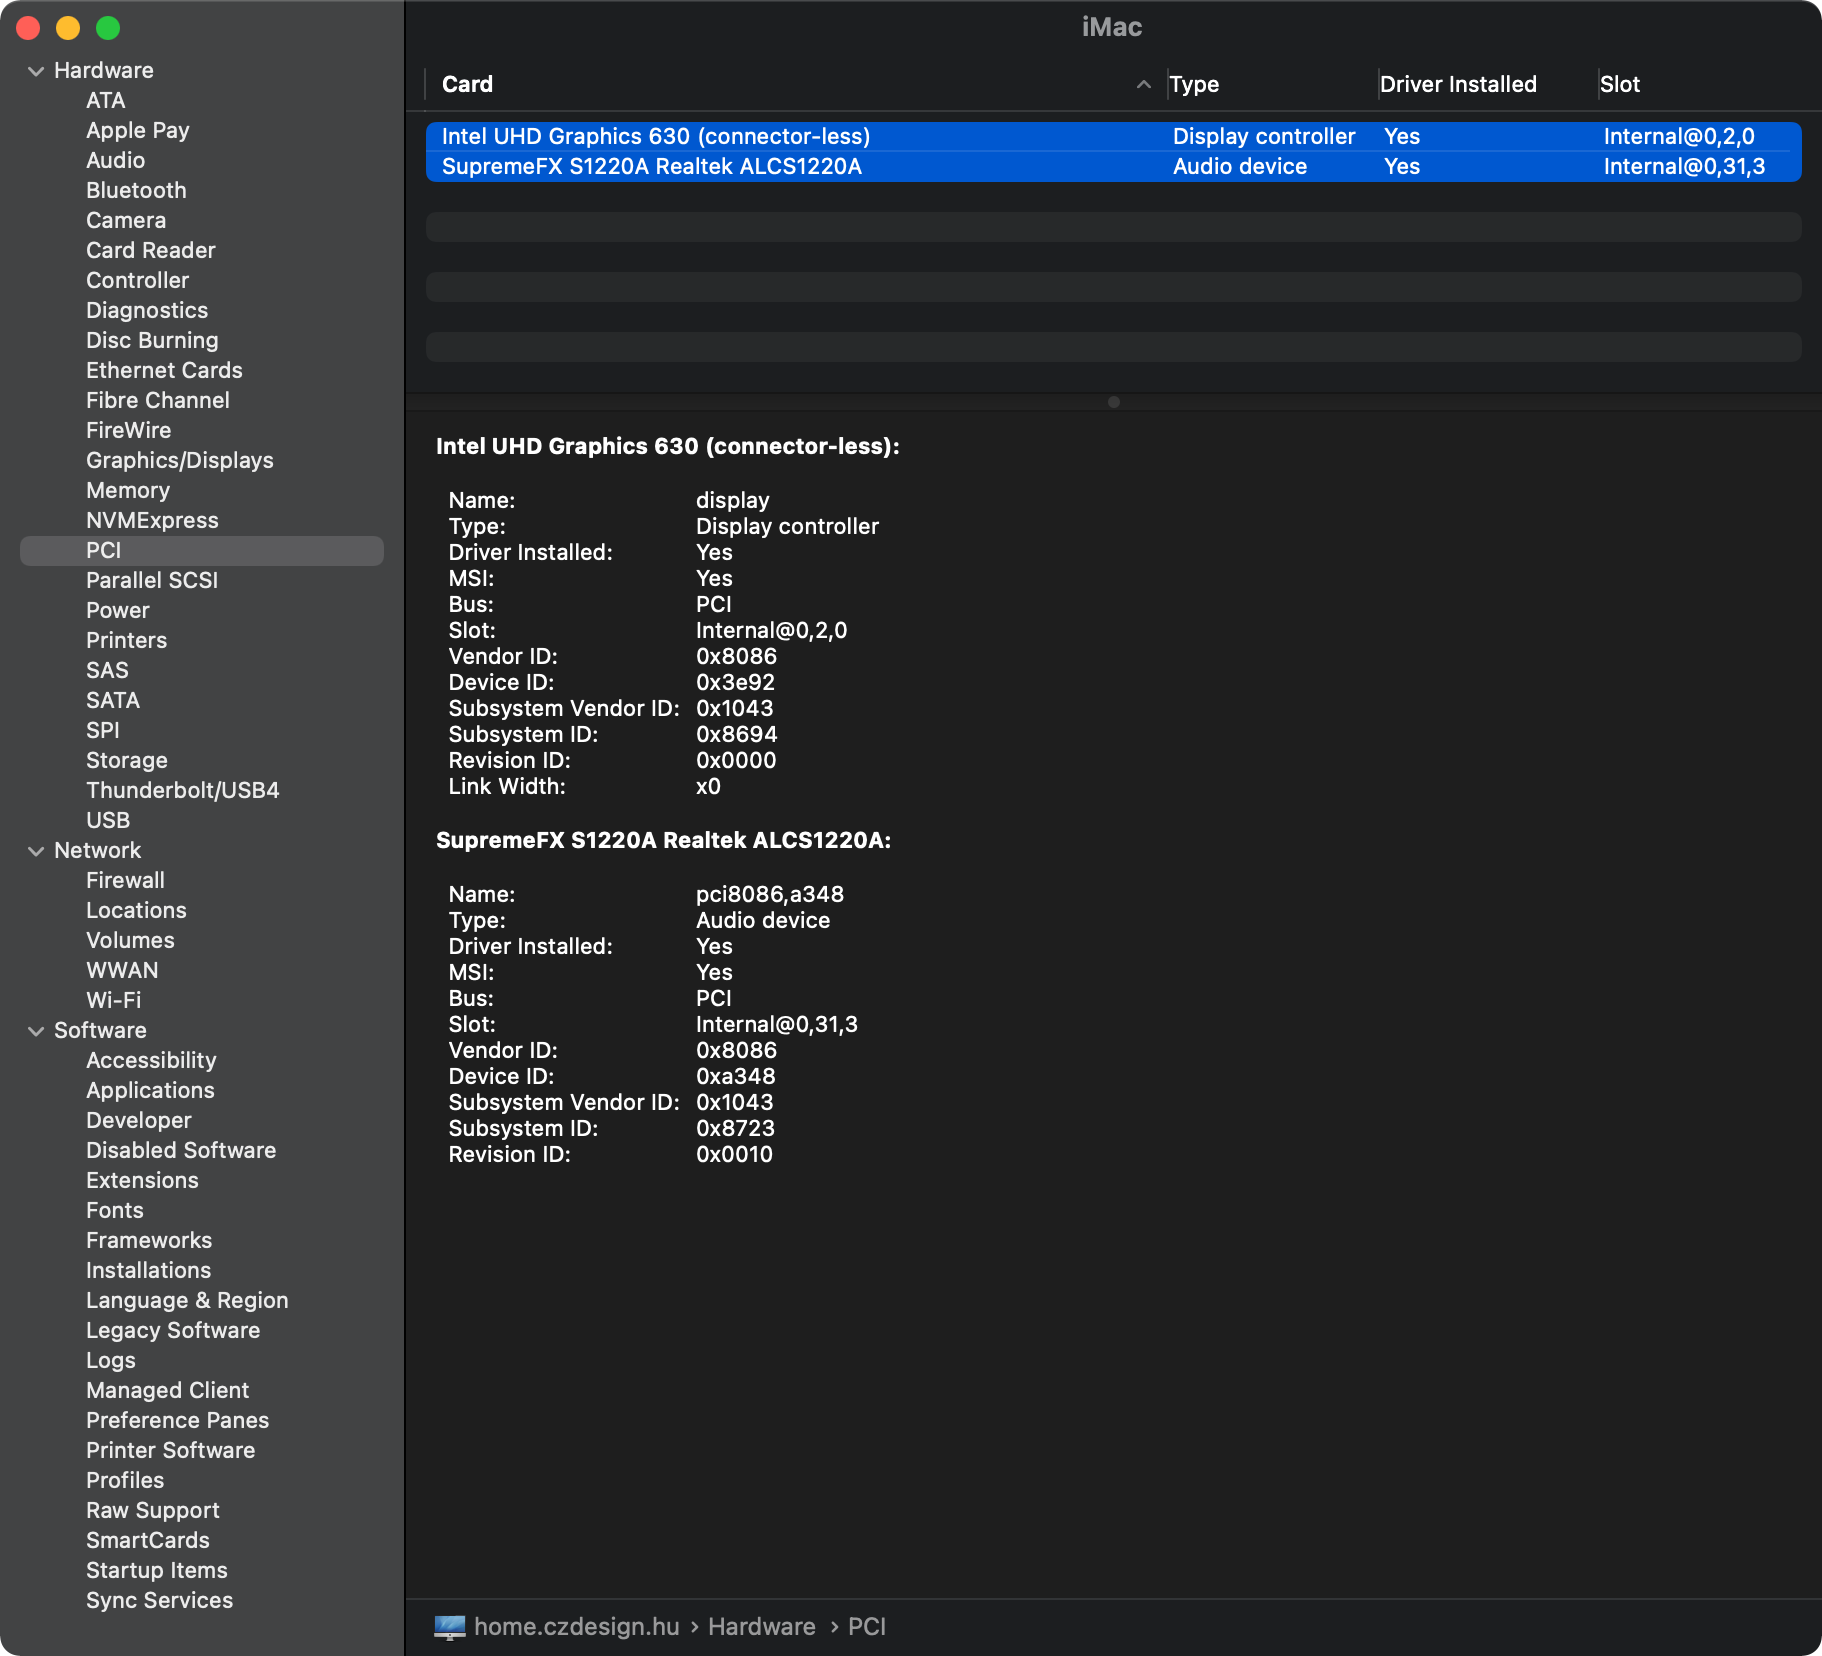The height and width of the screenshot is (1656, 1822).
Task: Select Audio in the sidebar
Action: click(x=116, y=161)
